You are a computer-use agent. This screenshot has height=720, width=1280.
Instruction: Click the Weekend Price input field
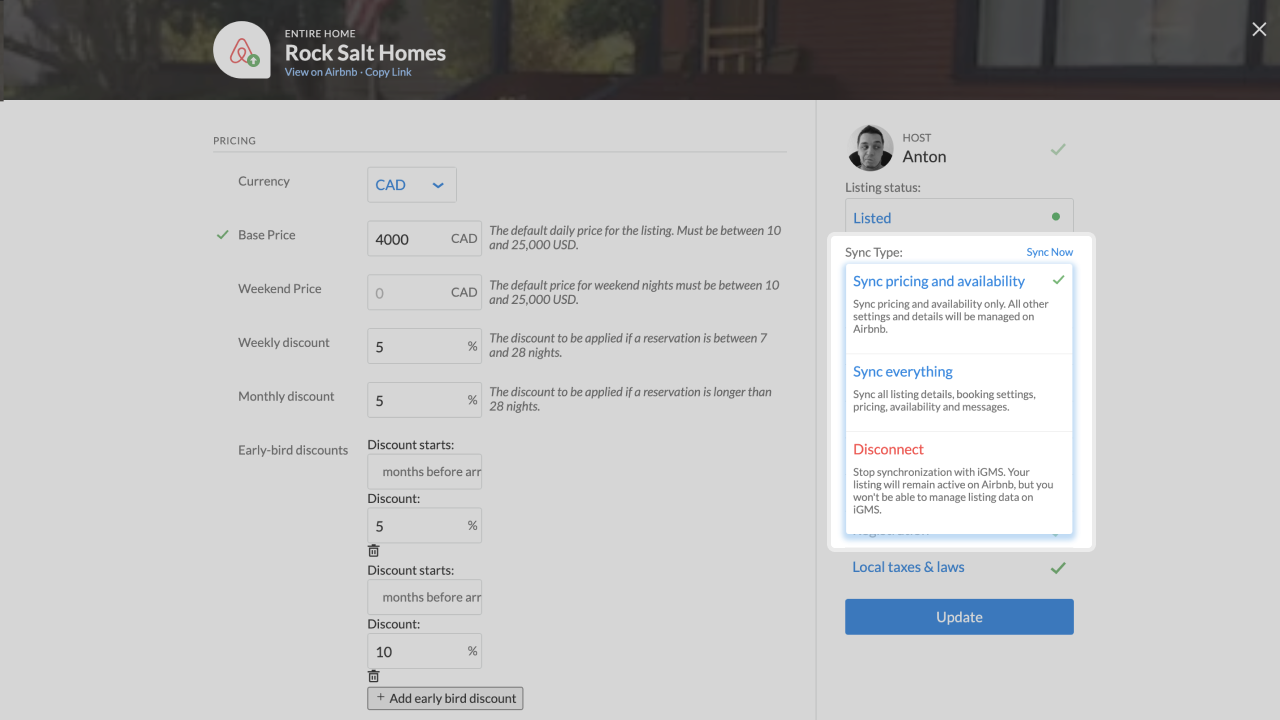pyautogui.click(x=424, y=293)
